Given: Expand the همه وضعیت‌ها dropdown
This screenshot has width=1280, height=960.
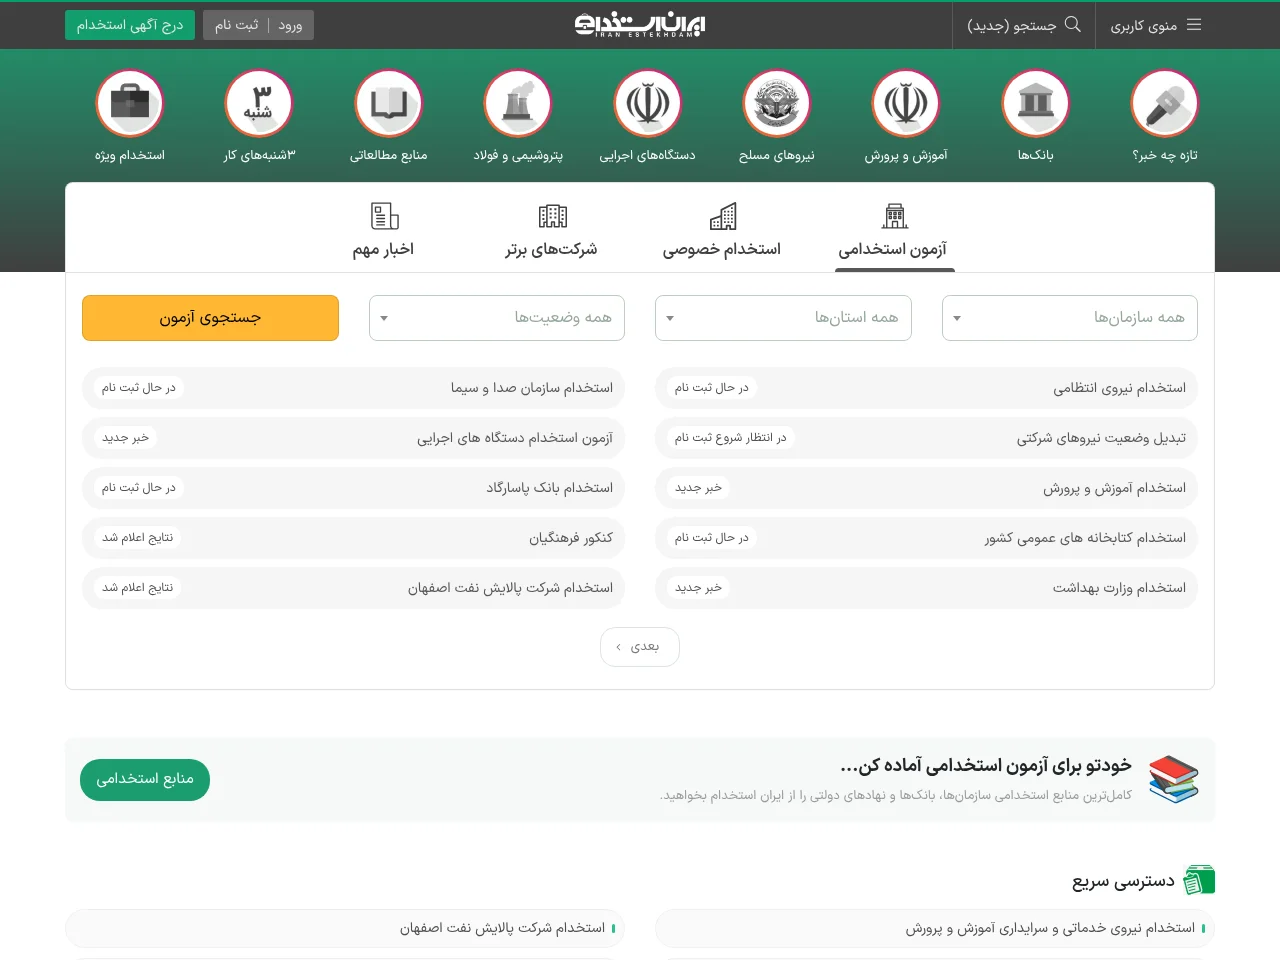Looking at the screenshot, I should (497, 318).
